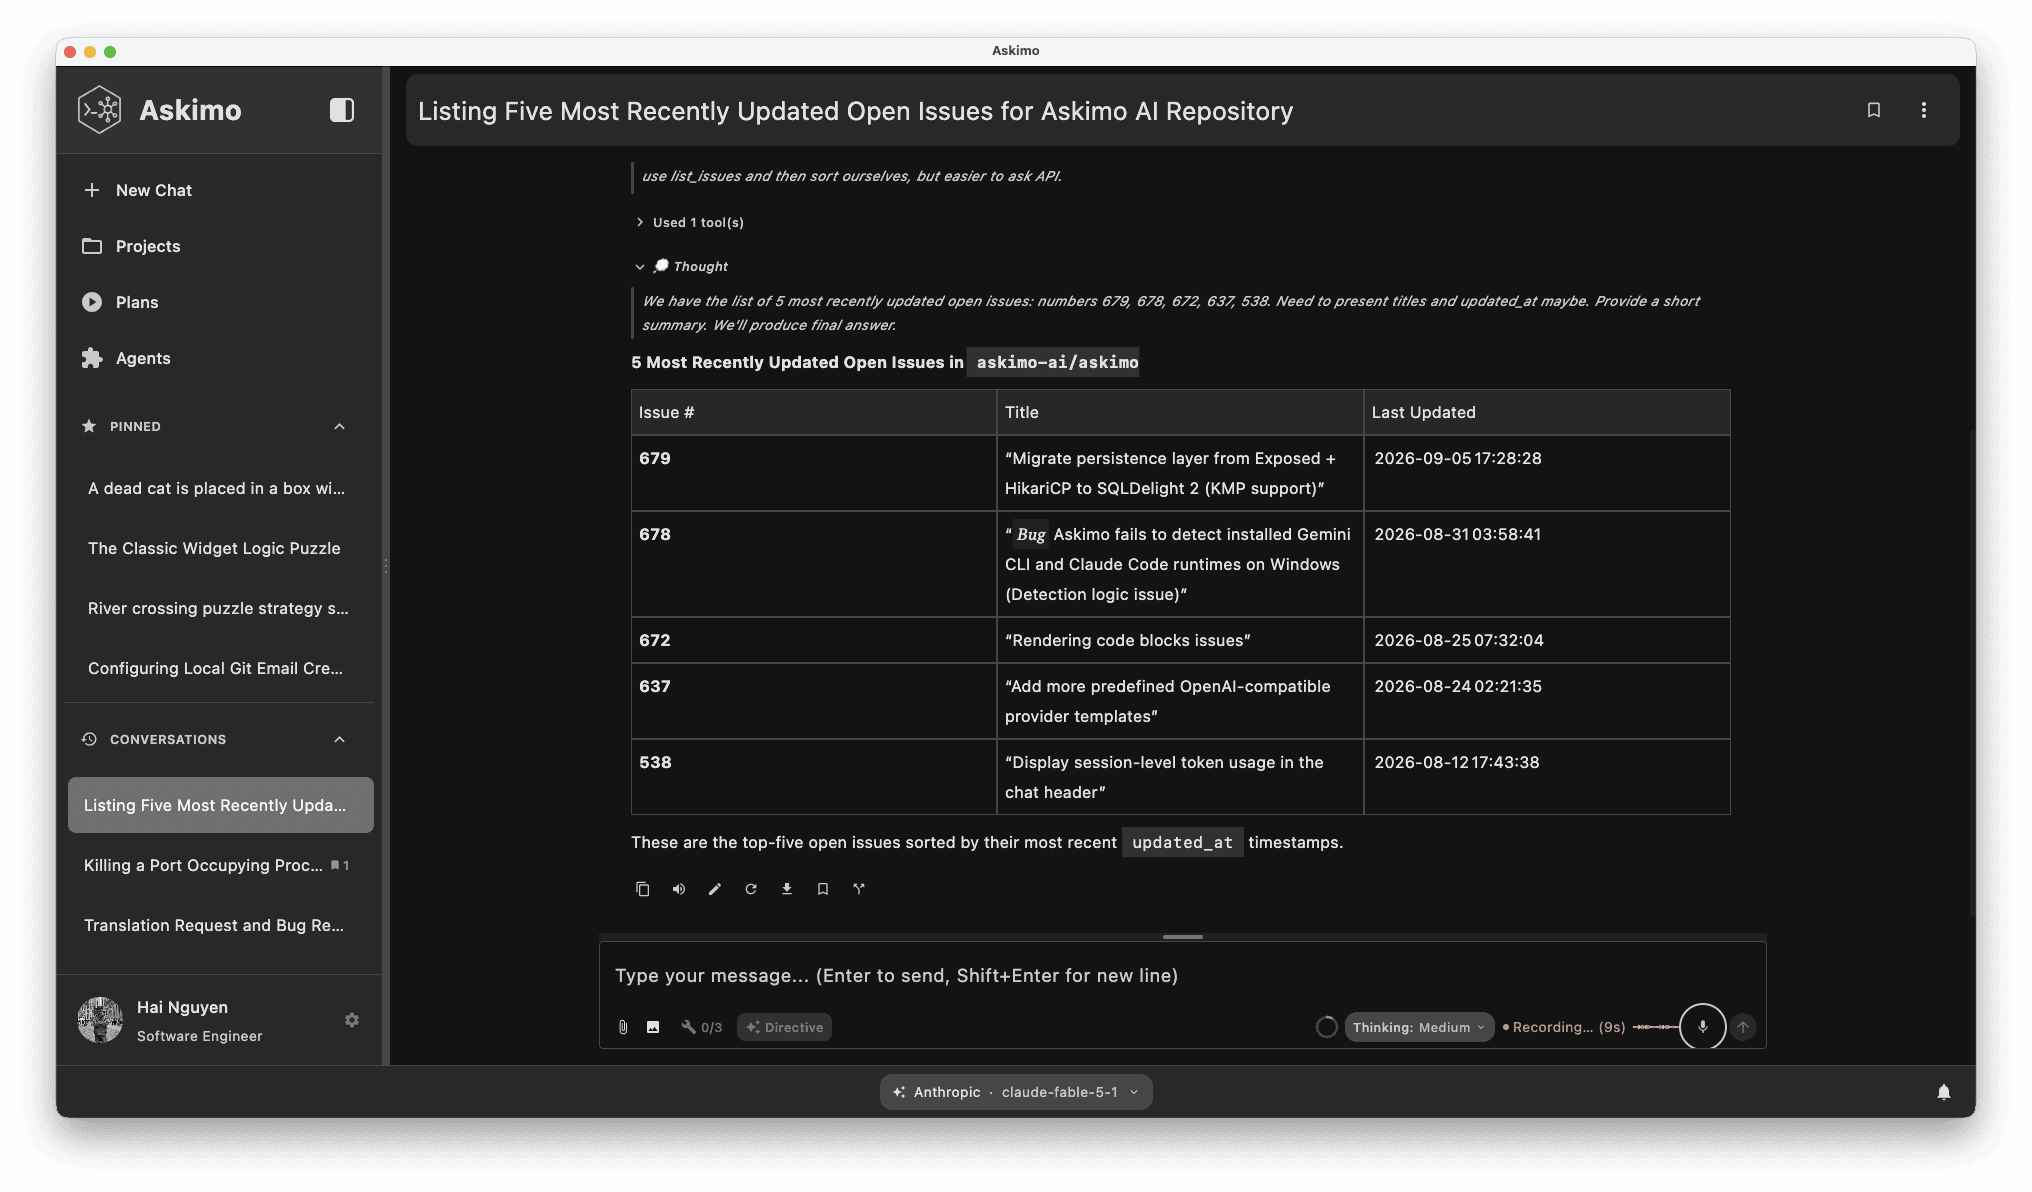Open the conversation more options menu
The height and width of the screenshot is (1192, 2032).
click(1924, 110)
